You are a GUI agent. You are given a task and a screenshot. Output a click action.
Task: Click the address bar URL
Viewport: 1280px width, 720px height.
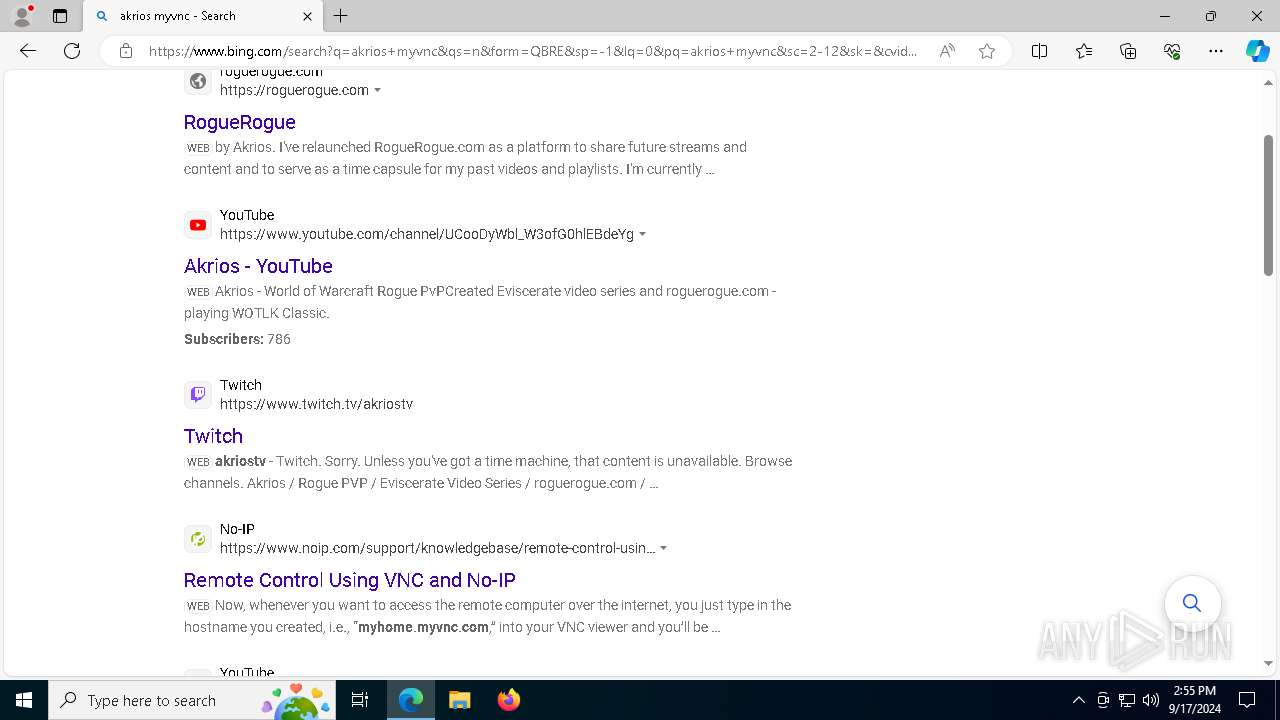(533, 51)
